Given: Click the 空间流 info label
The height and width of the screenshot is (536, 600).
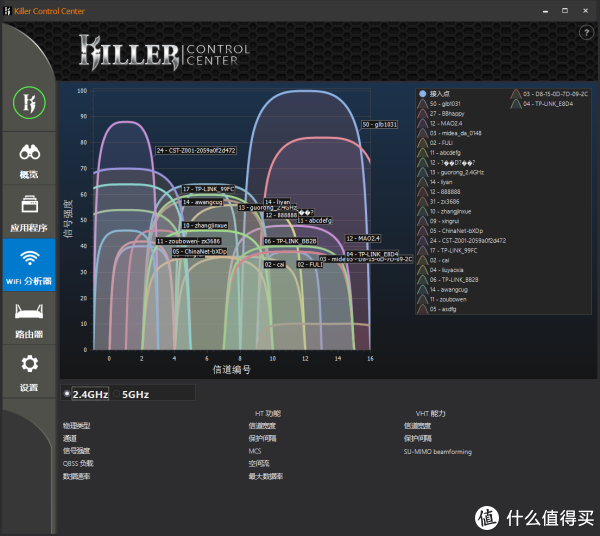Looking at the screenshot, I should [259, 463].
